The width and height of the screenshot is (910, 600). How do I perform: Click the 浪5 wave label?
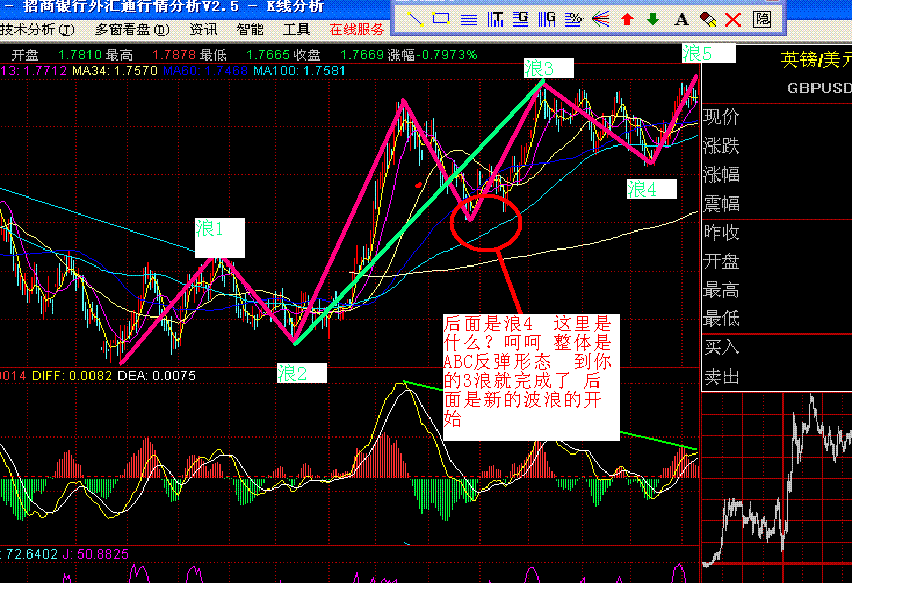[709, 53]
